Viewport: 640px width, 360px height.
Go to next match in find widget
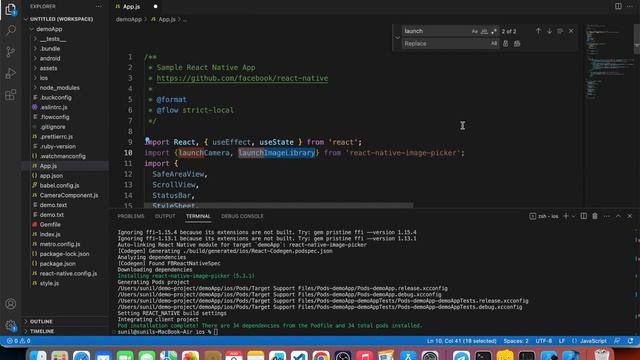(549, 31)
